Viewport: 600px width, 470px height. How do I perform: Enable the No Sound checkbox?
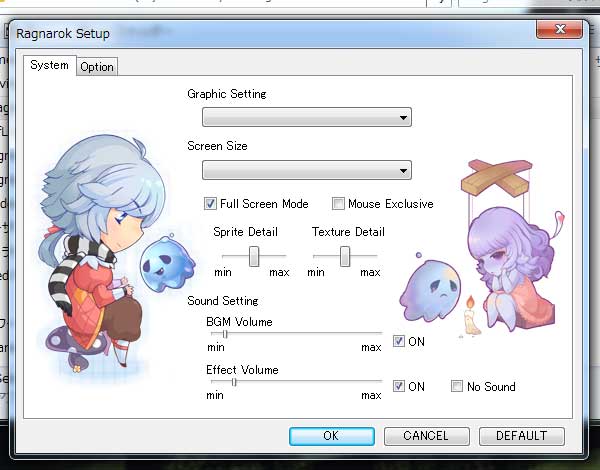[x=457, y=386]
